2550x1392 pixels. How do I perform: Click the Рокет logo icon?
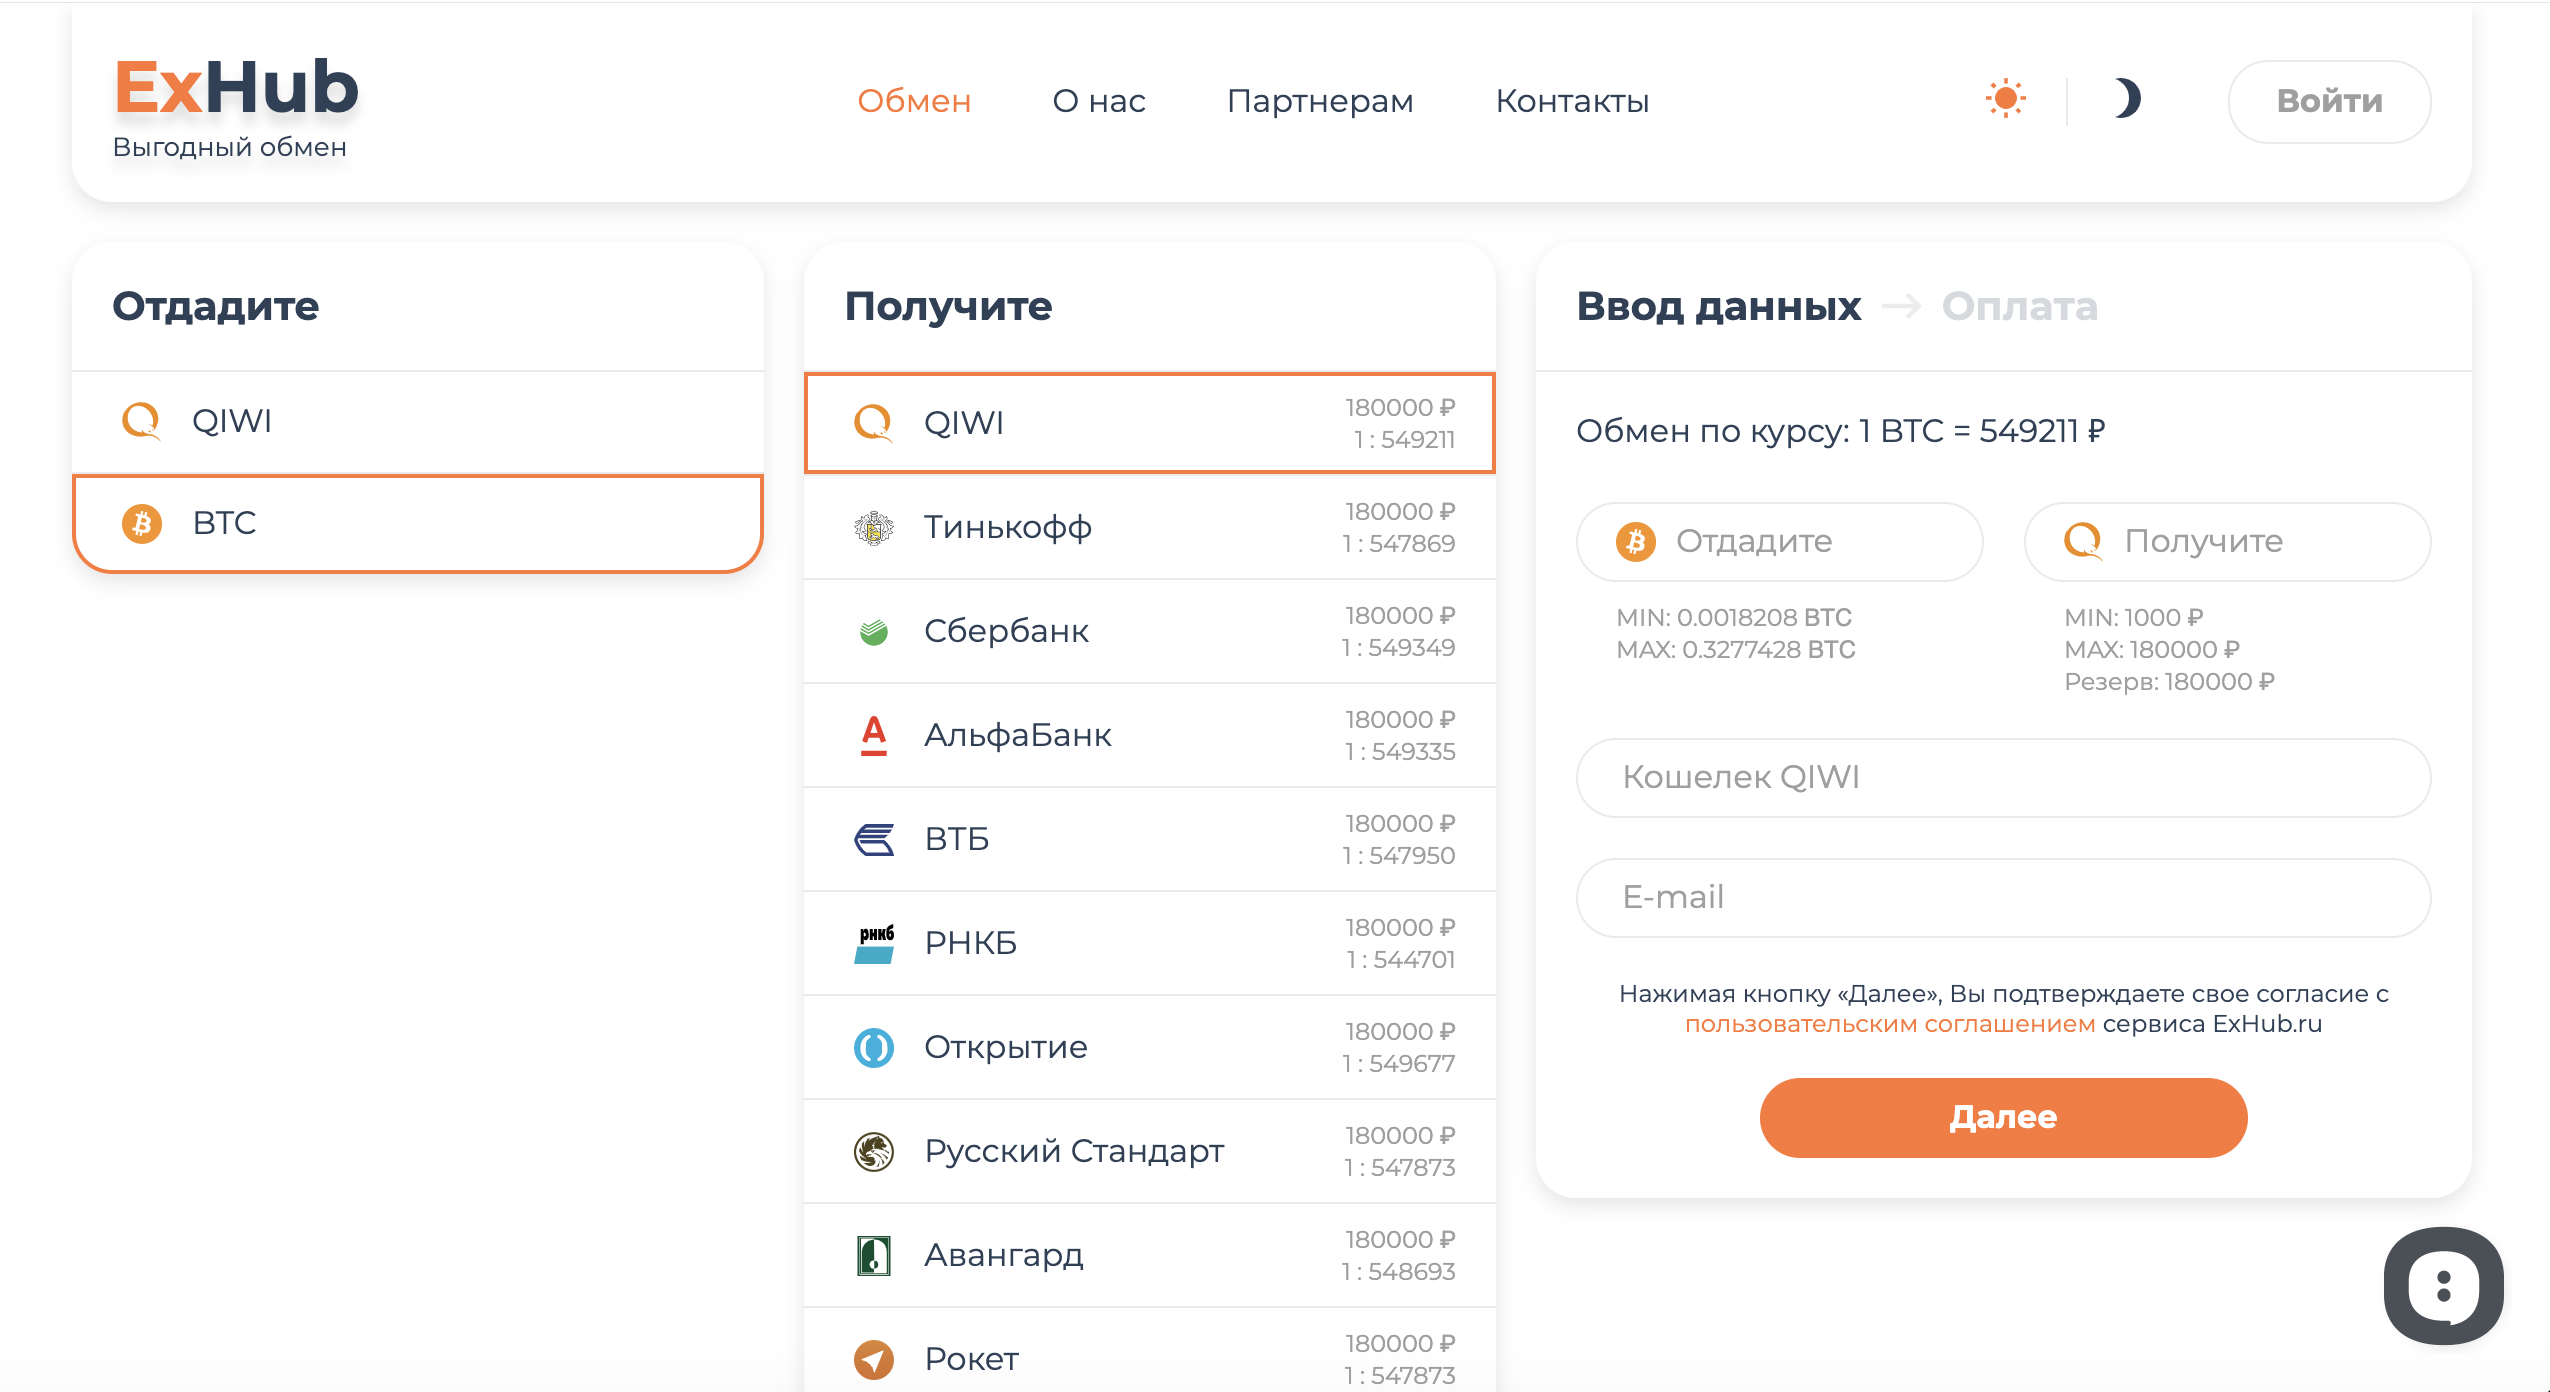coord(873,1359)
